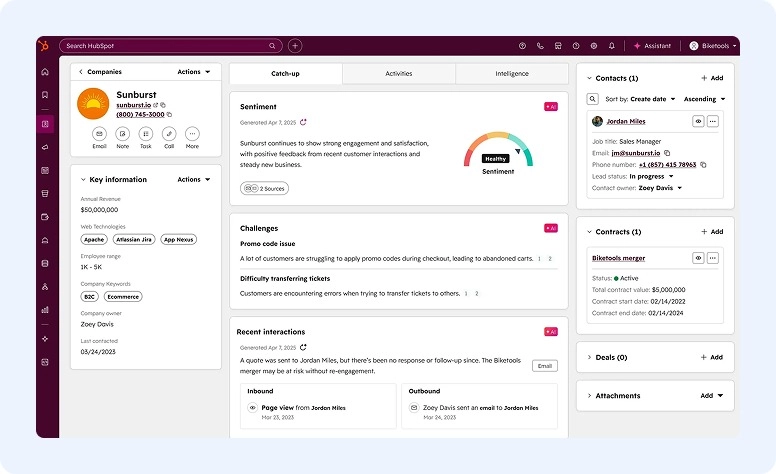Open the Ascending sort order dropdown
776x474 pixels.
[x=705, y=99]
